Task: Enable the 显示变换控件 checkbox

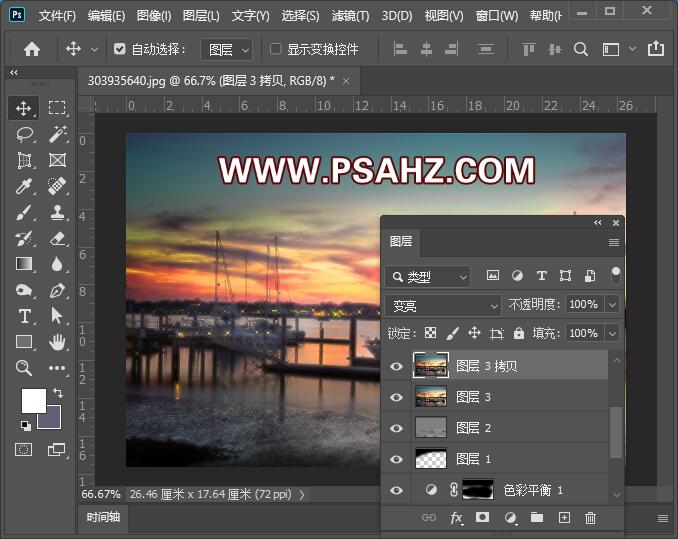Action: pos(275,49)
